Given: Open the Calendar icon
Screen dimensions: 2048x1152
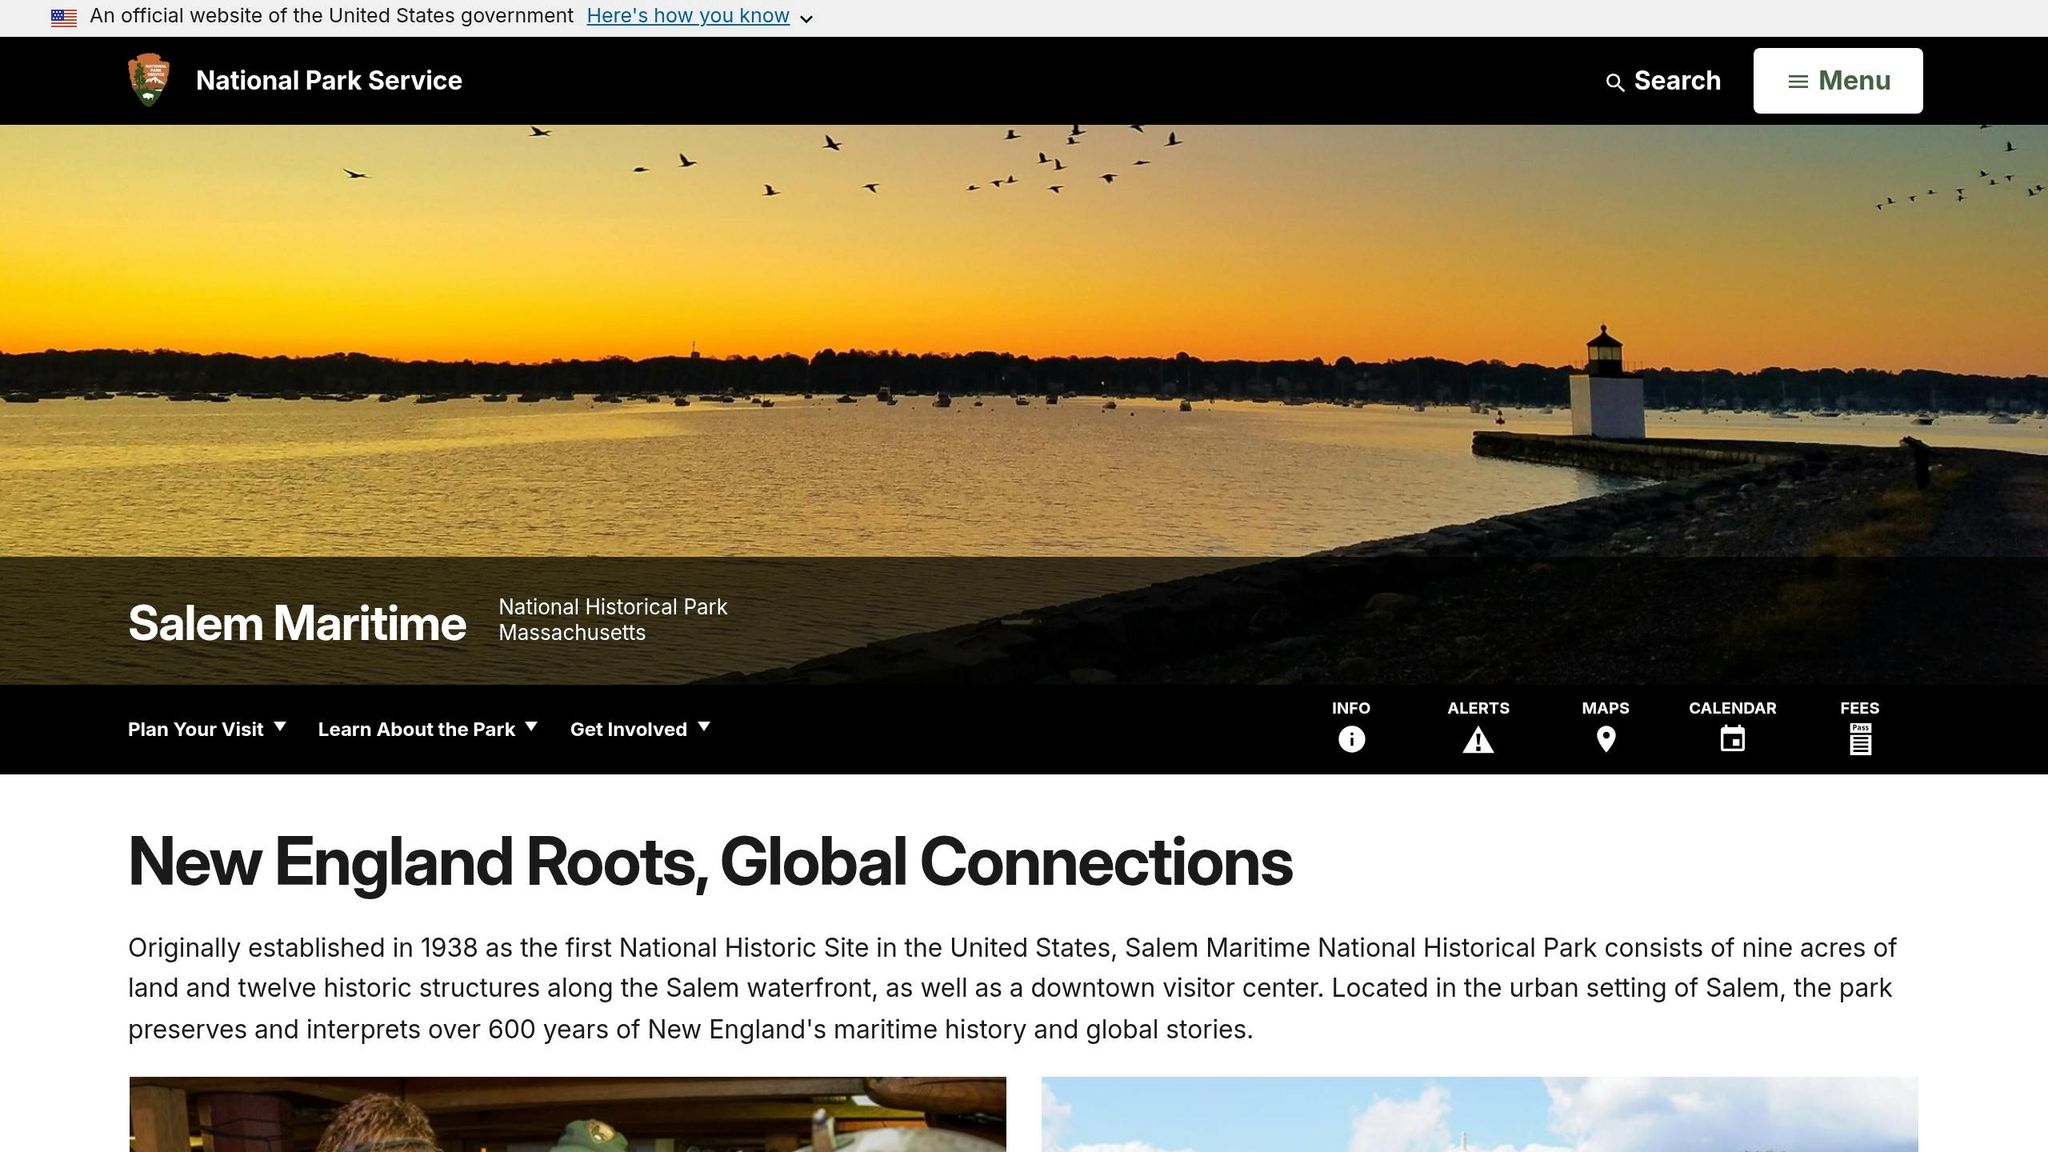Looking at the screenshot, I should (1733, 739).
